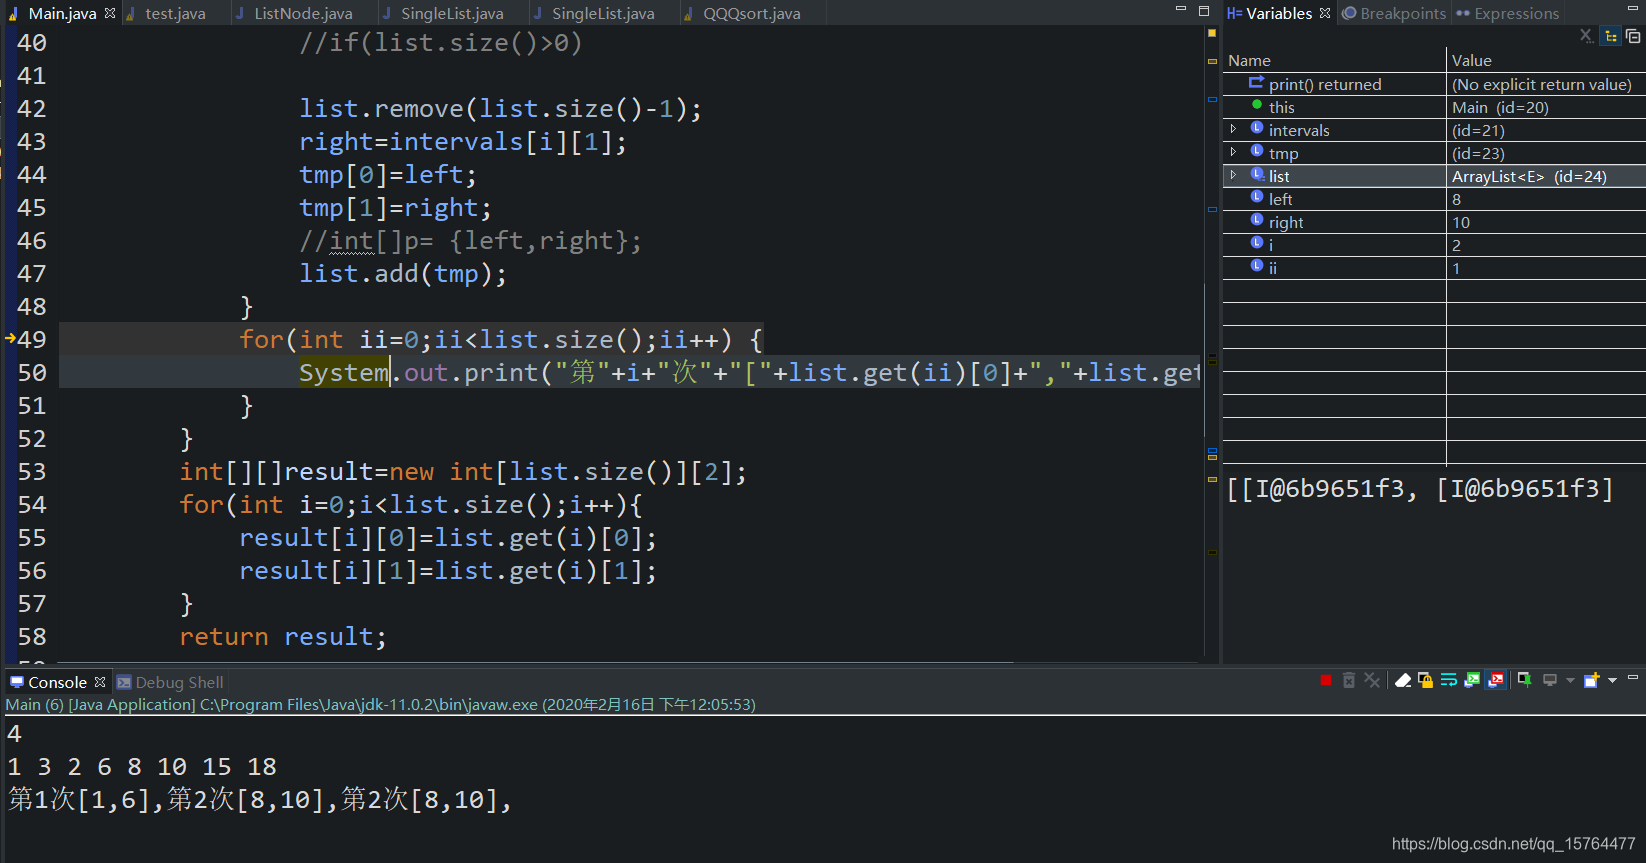Image resolution: width=1646 pixels, height=863 pixels.
Task: Click line number 49 in editor gutter
Action: 32,339
